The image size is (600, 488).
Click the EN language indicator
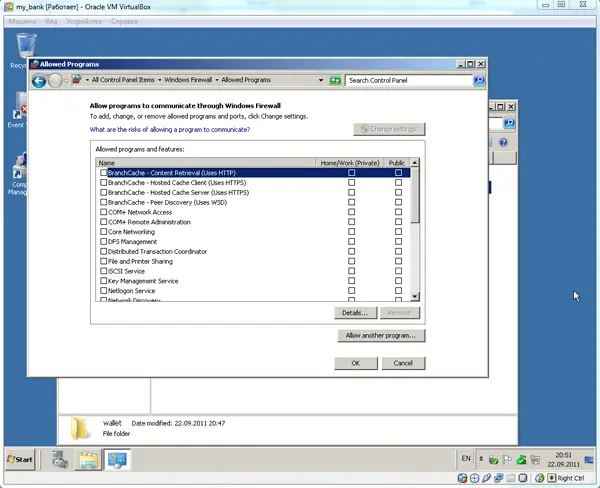466,459
